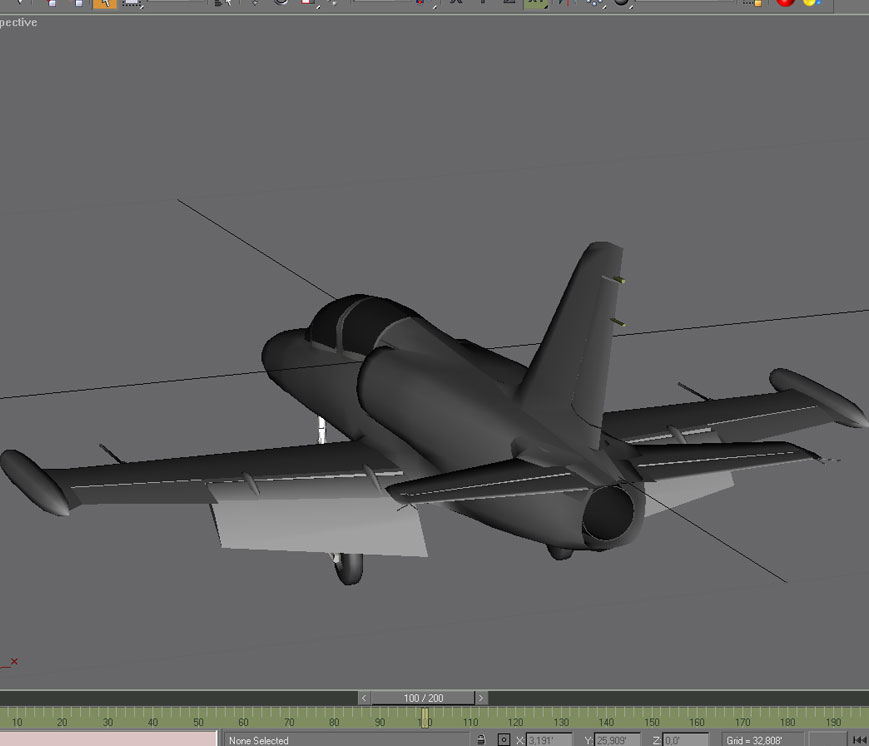869x746 pixels.
Task: Open the rectangular selection region flyout
Action: tap(132, 3)
